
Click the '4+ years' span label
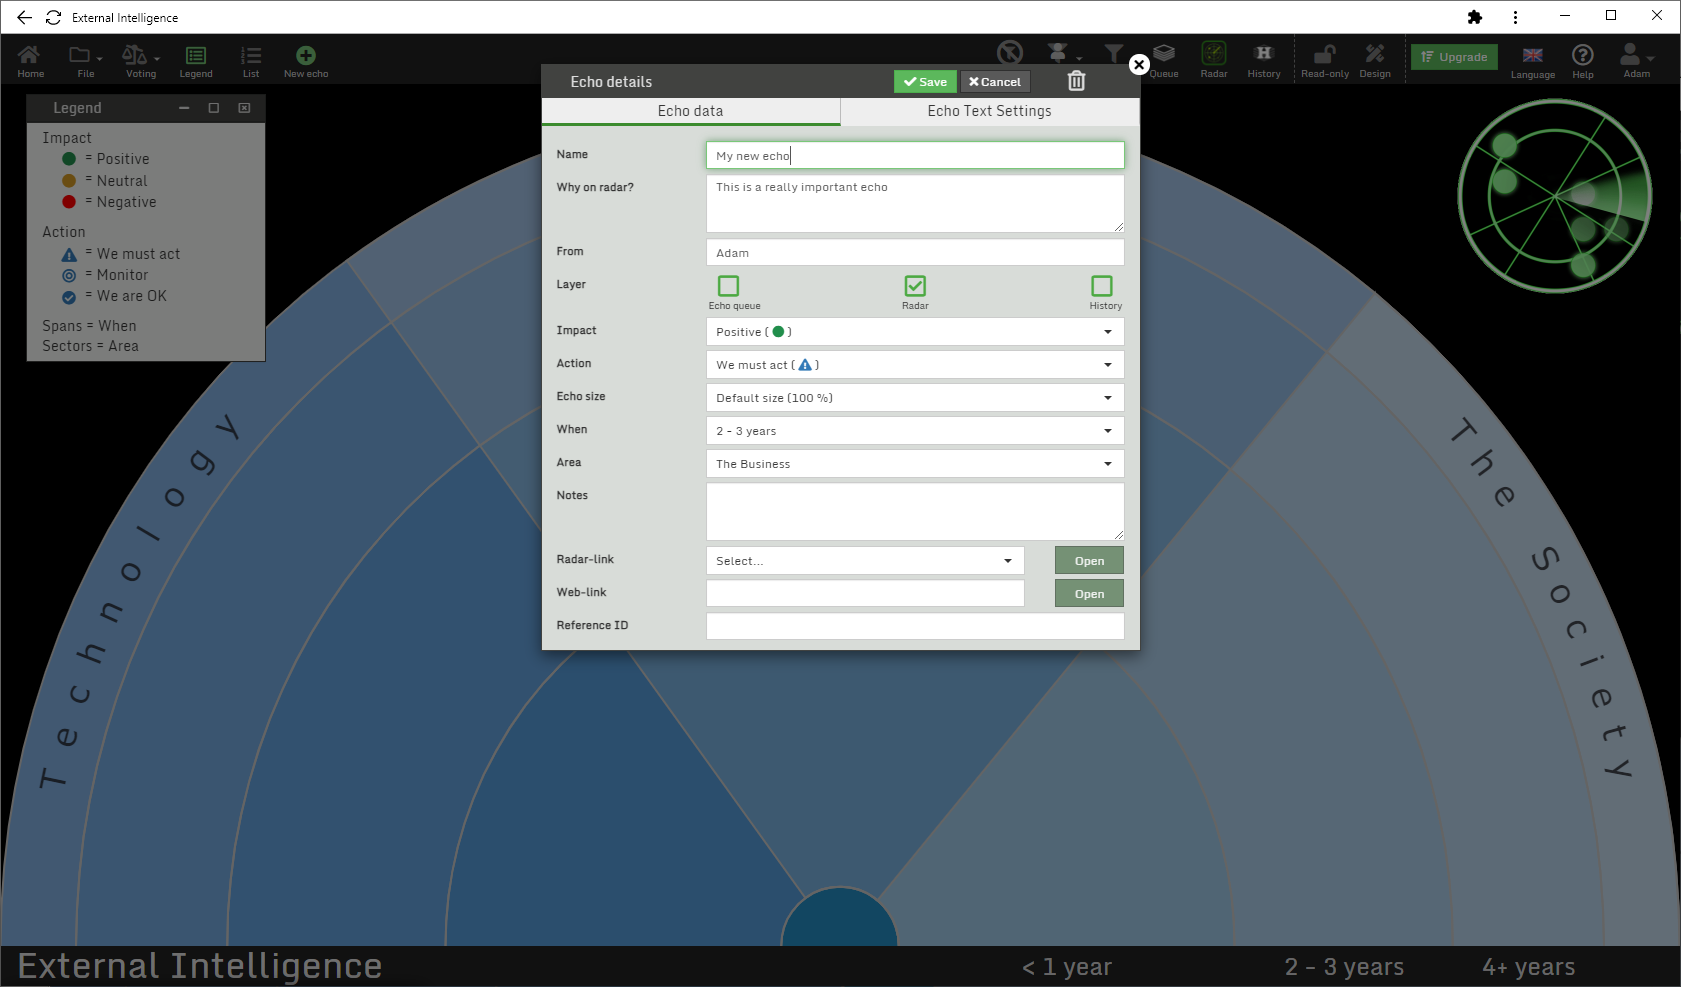(x=1528, y=967)
